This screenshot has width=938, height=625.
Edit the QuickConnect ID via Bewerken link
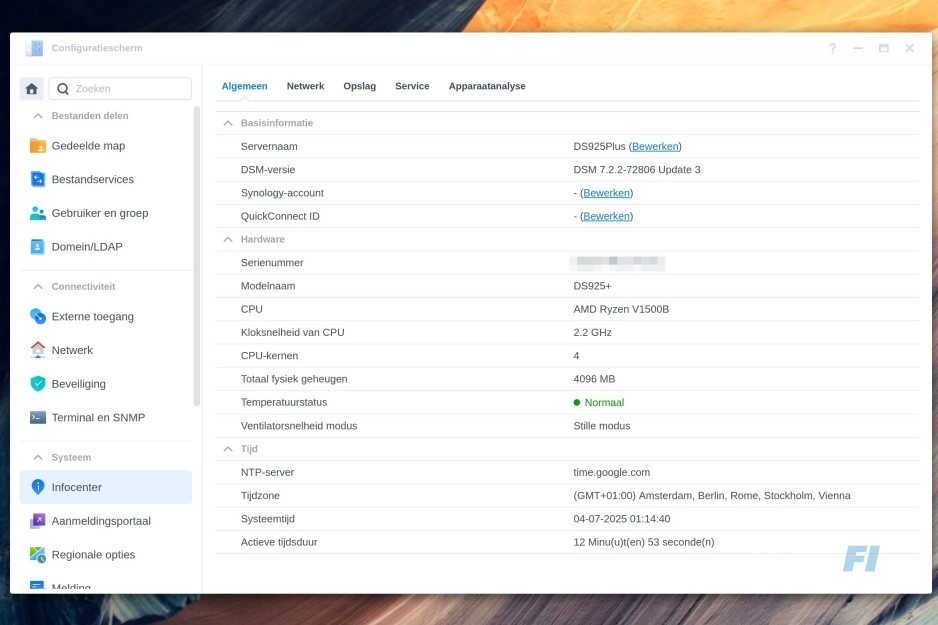(x=607, y=217)
